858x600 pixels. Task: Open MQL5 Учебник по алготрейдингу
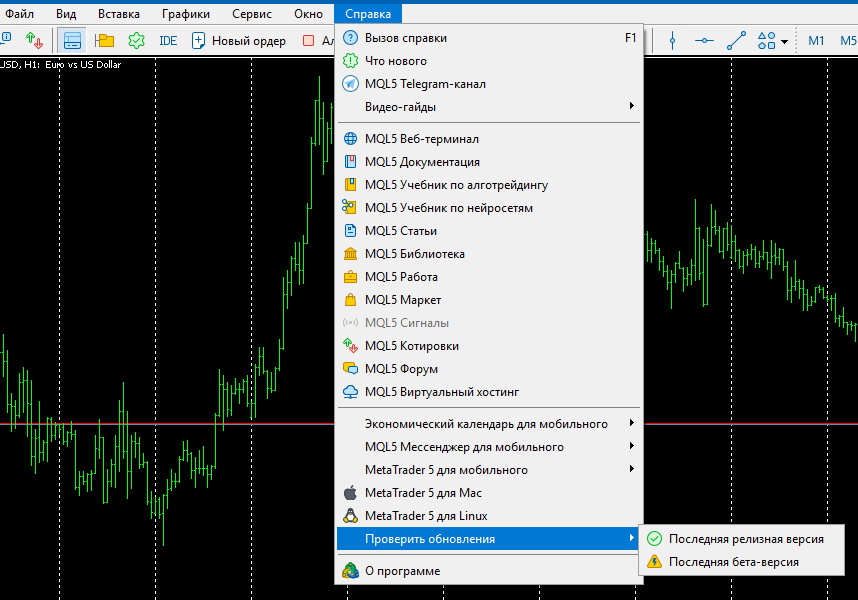pos(488,185)
